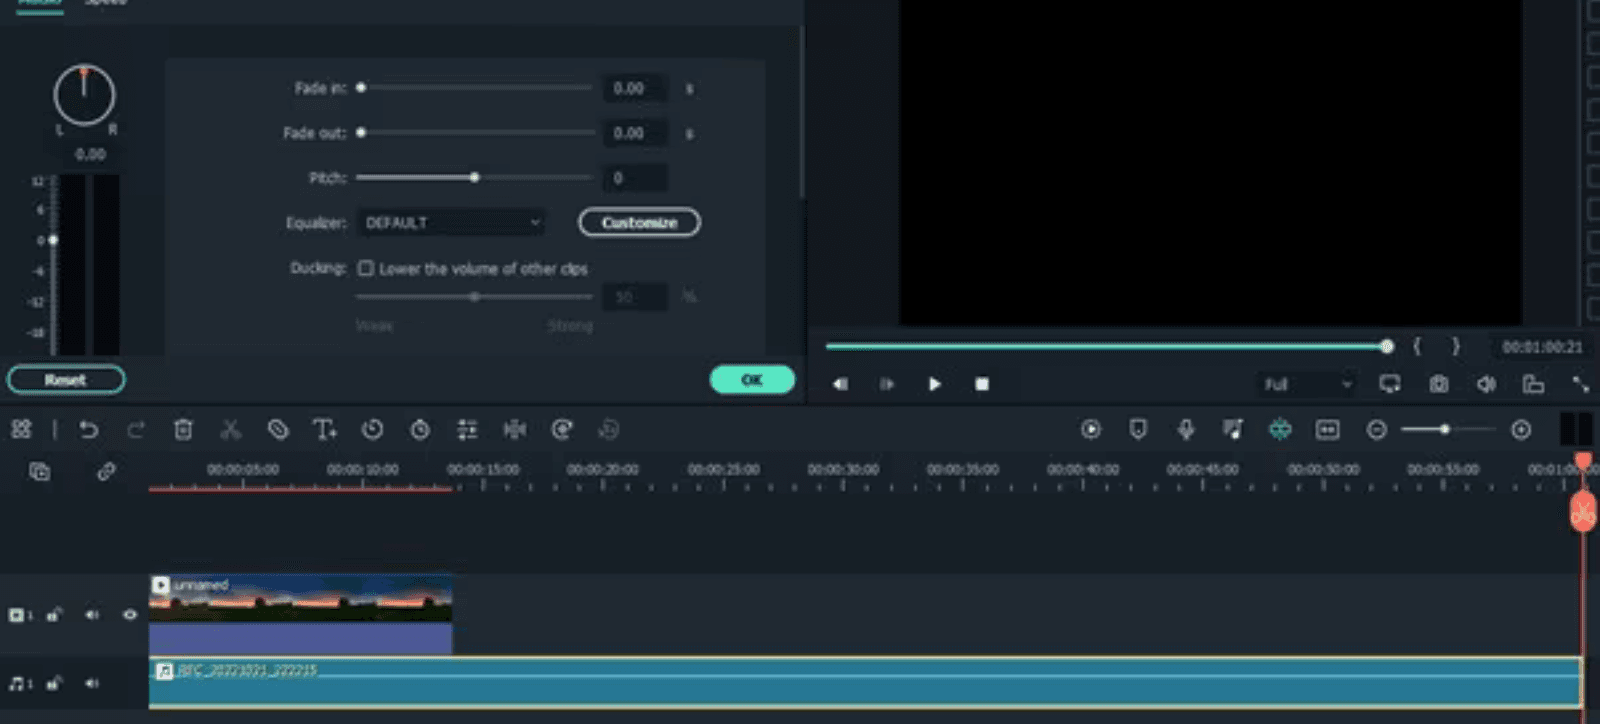Click the trash delete icon
This screenshot has height=724, width=1600.
tap(183, 430)
